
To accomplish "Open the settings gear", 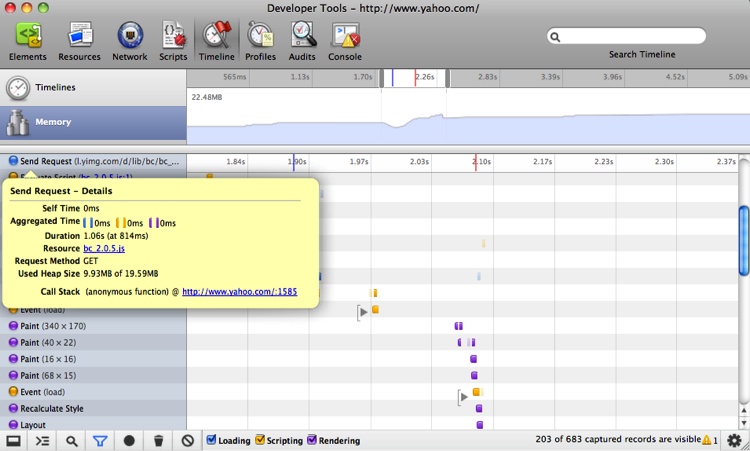I will tap(734, 440).
